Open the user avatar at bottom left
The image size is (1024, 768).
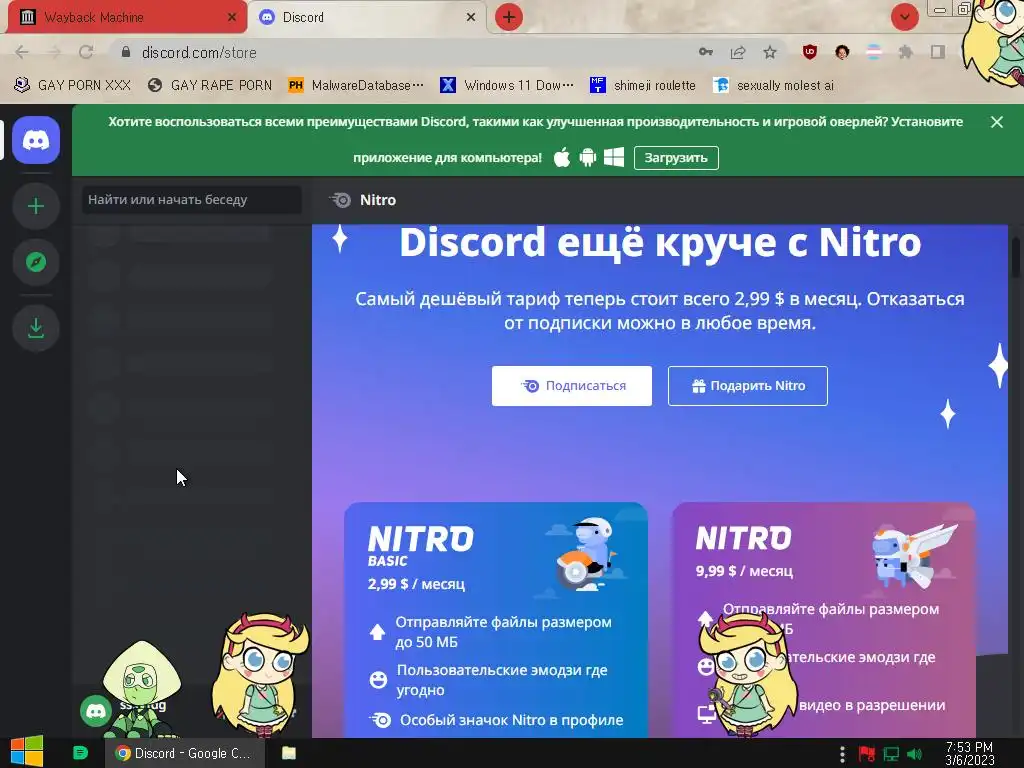point(96,711)
